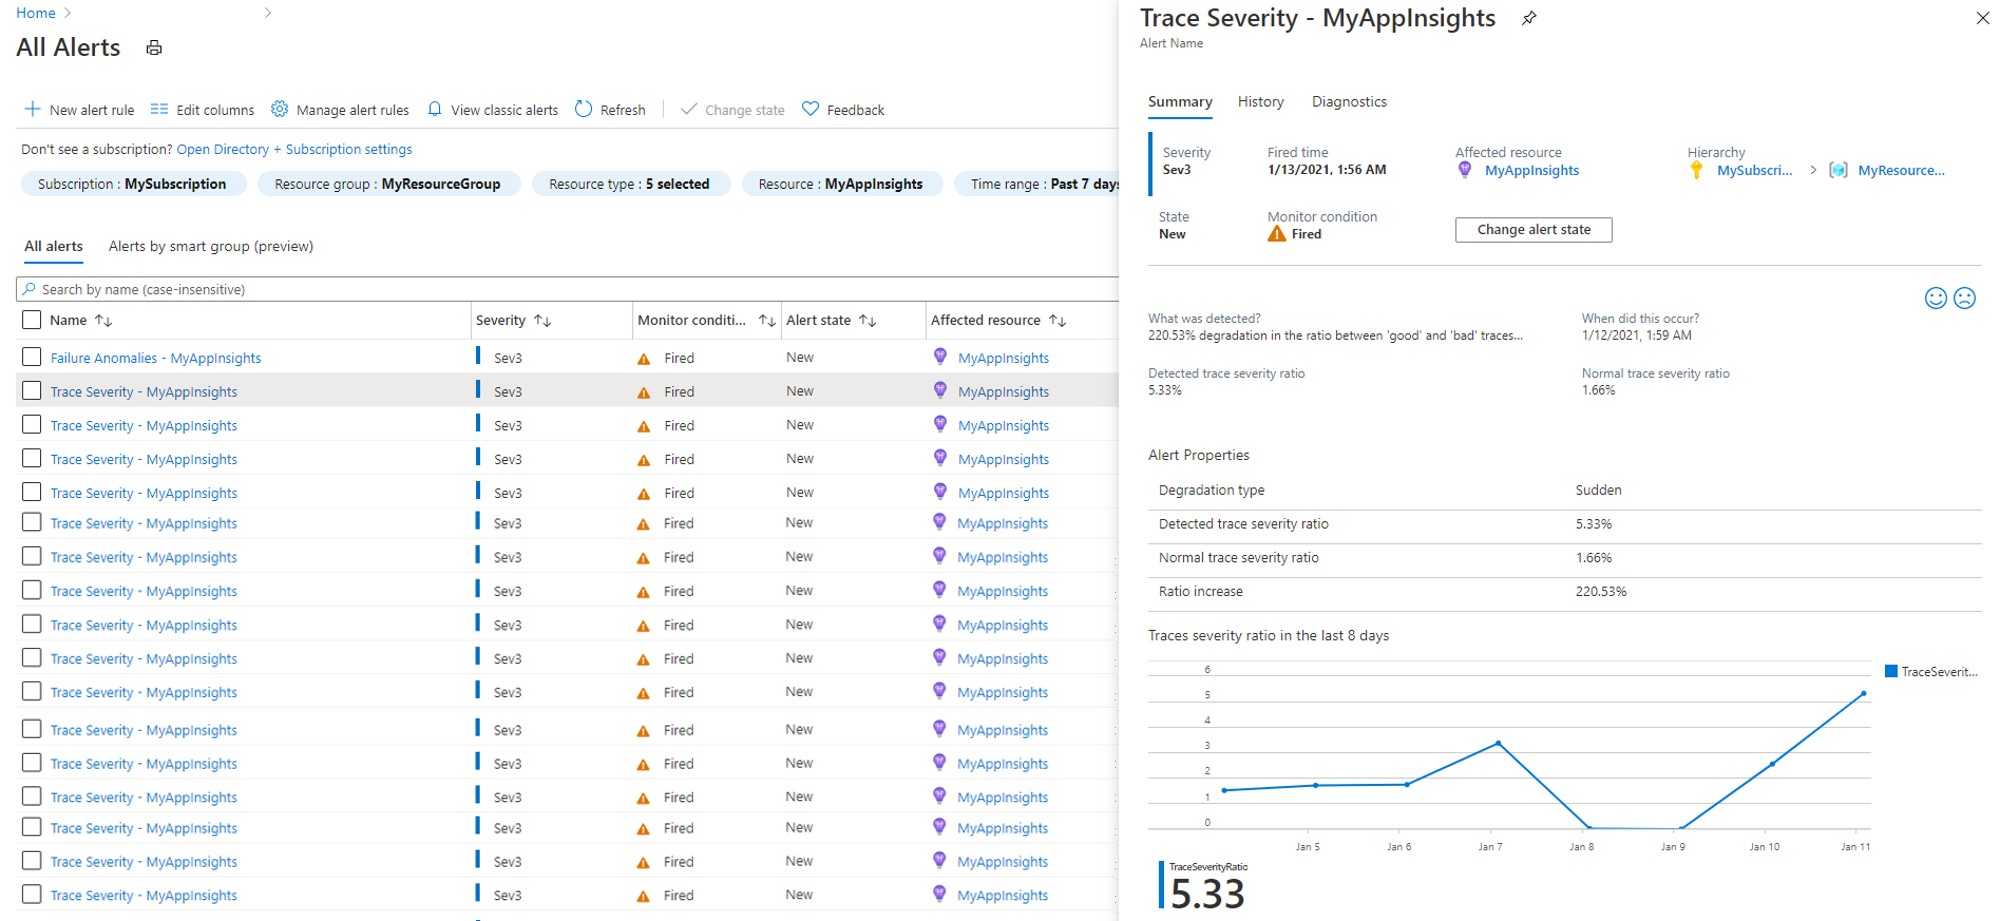Open the Diagnostics tab

1349,102
